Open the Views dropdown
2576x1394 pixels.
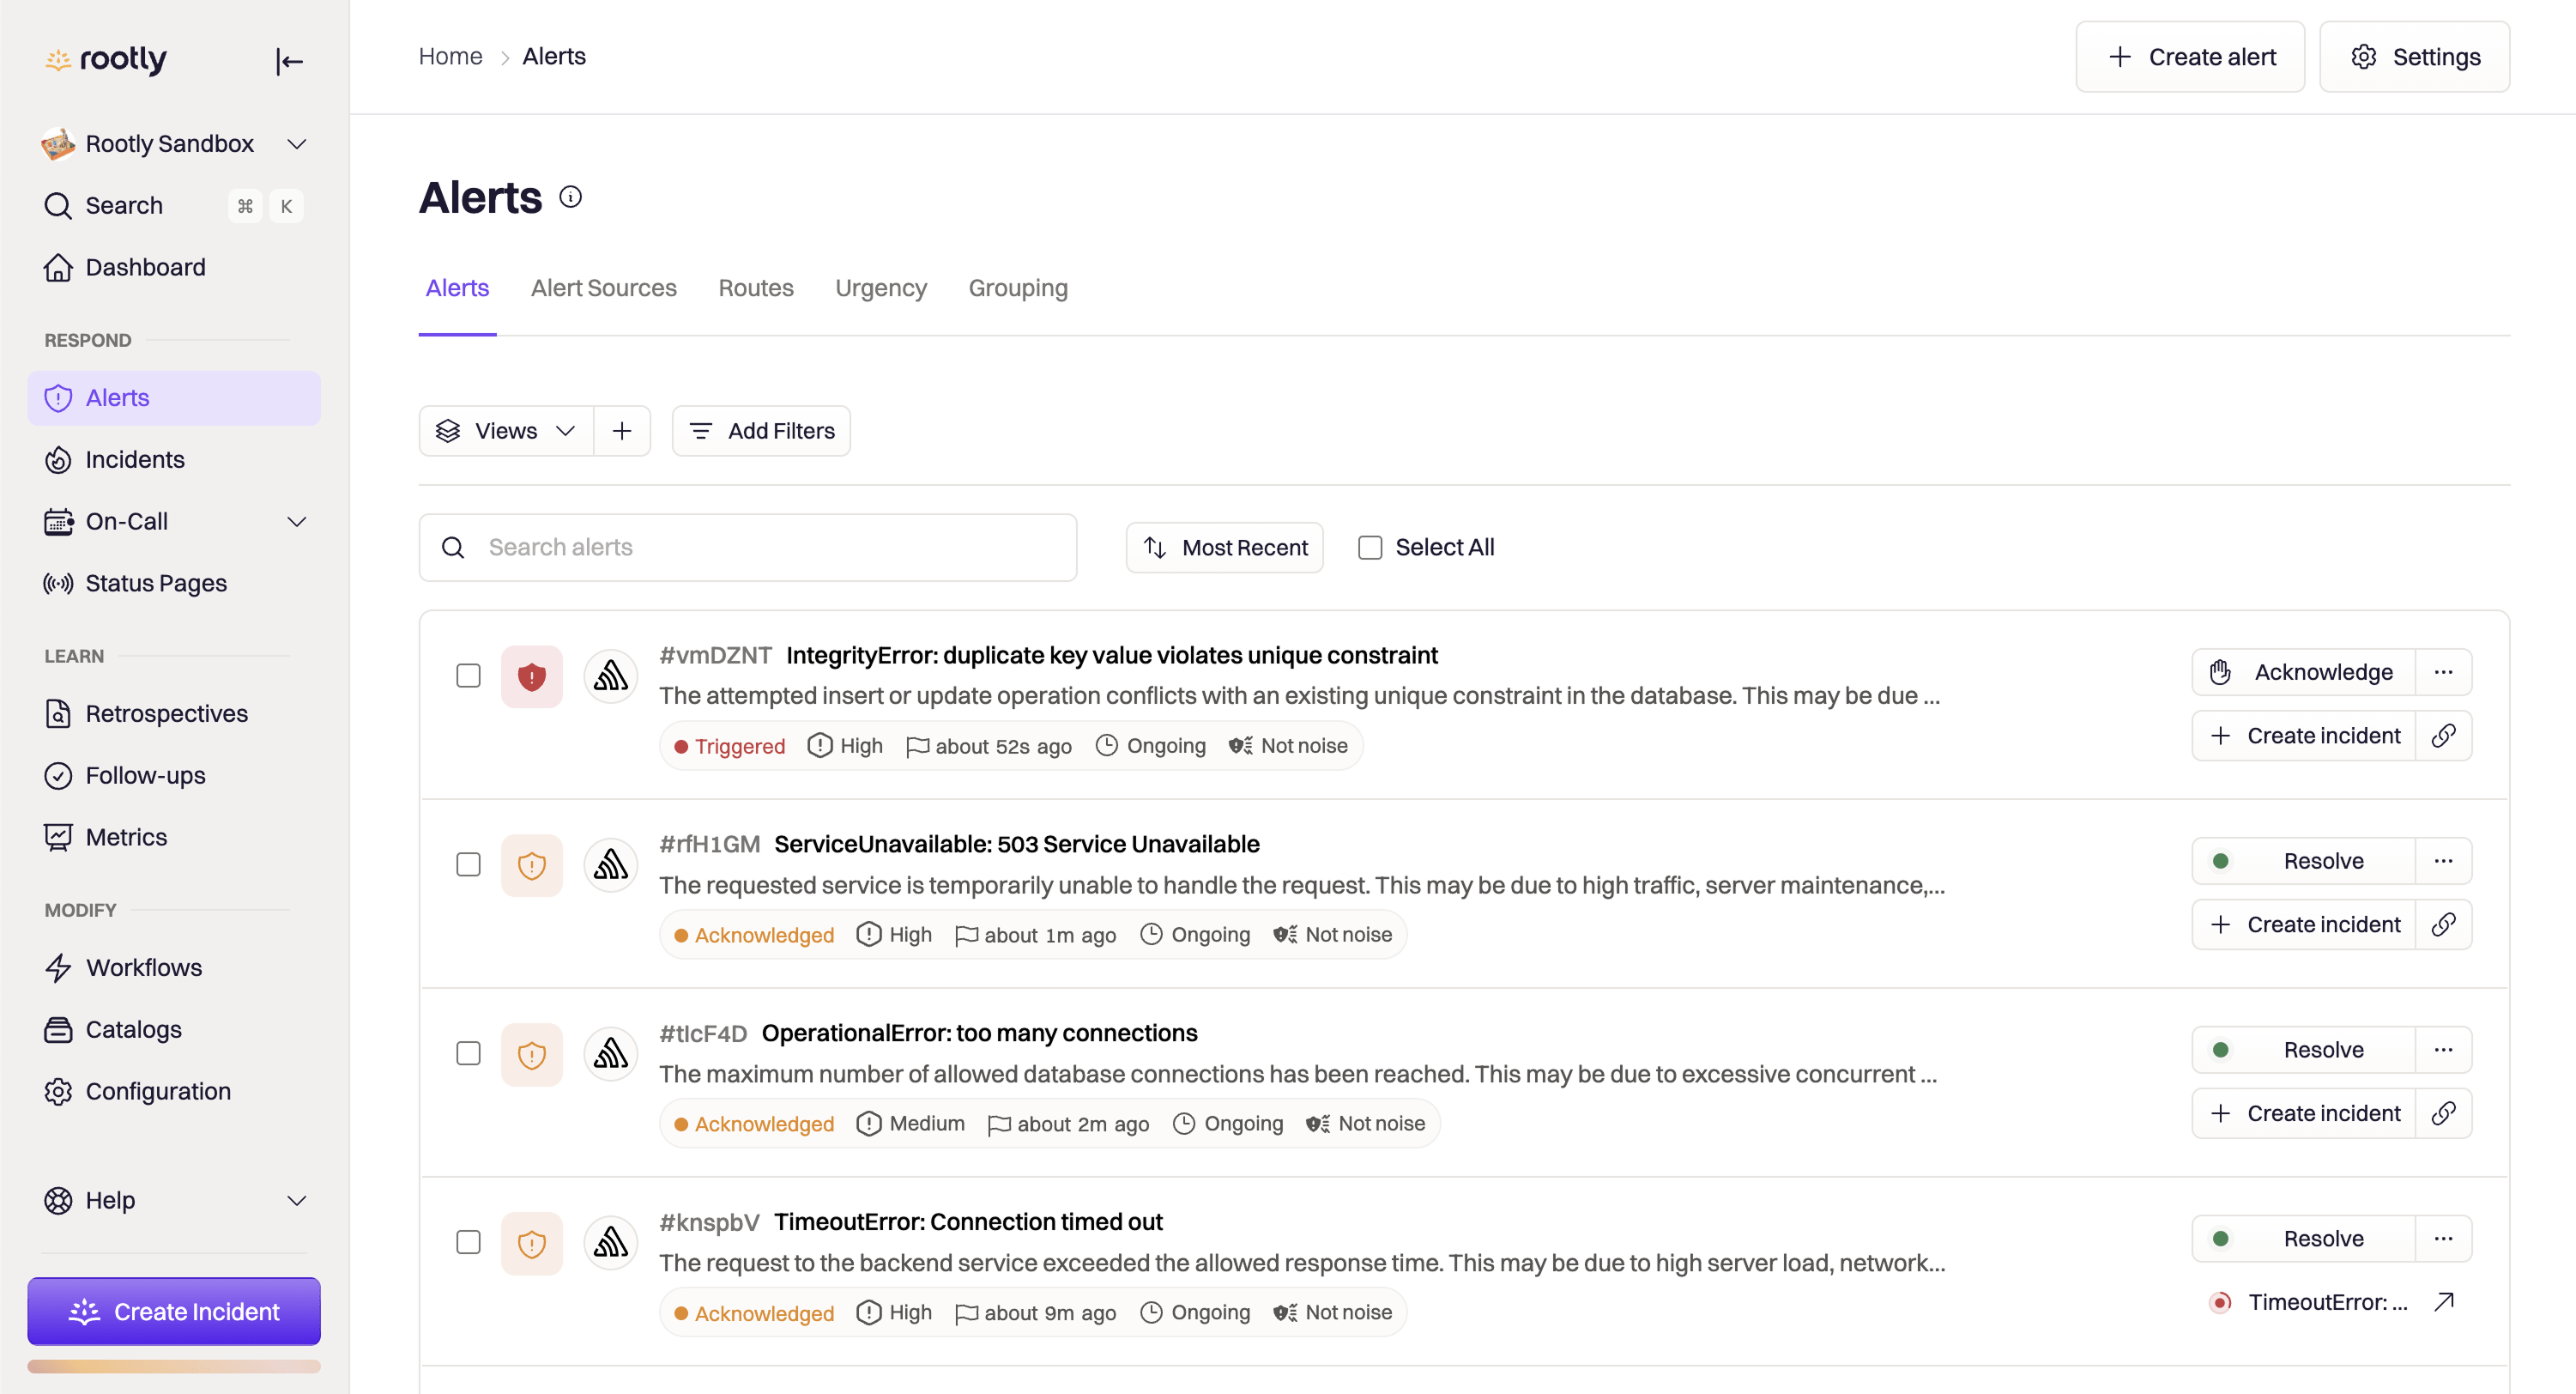pyautogui.click(x=506, y=431)
